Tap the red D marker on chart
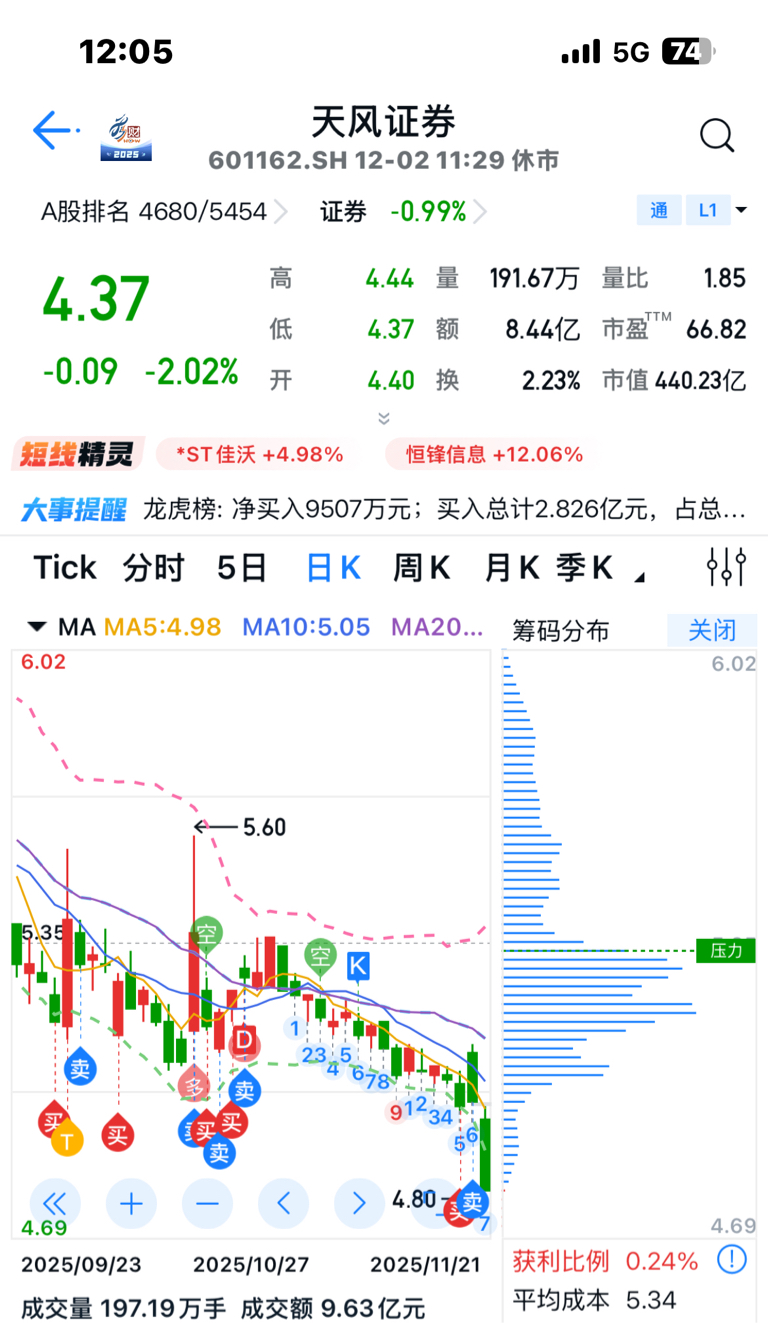Image resolution: width=768 pixels, height=1323 pixels. point(243,1041)
